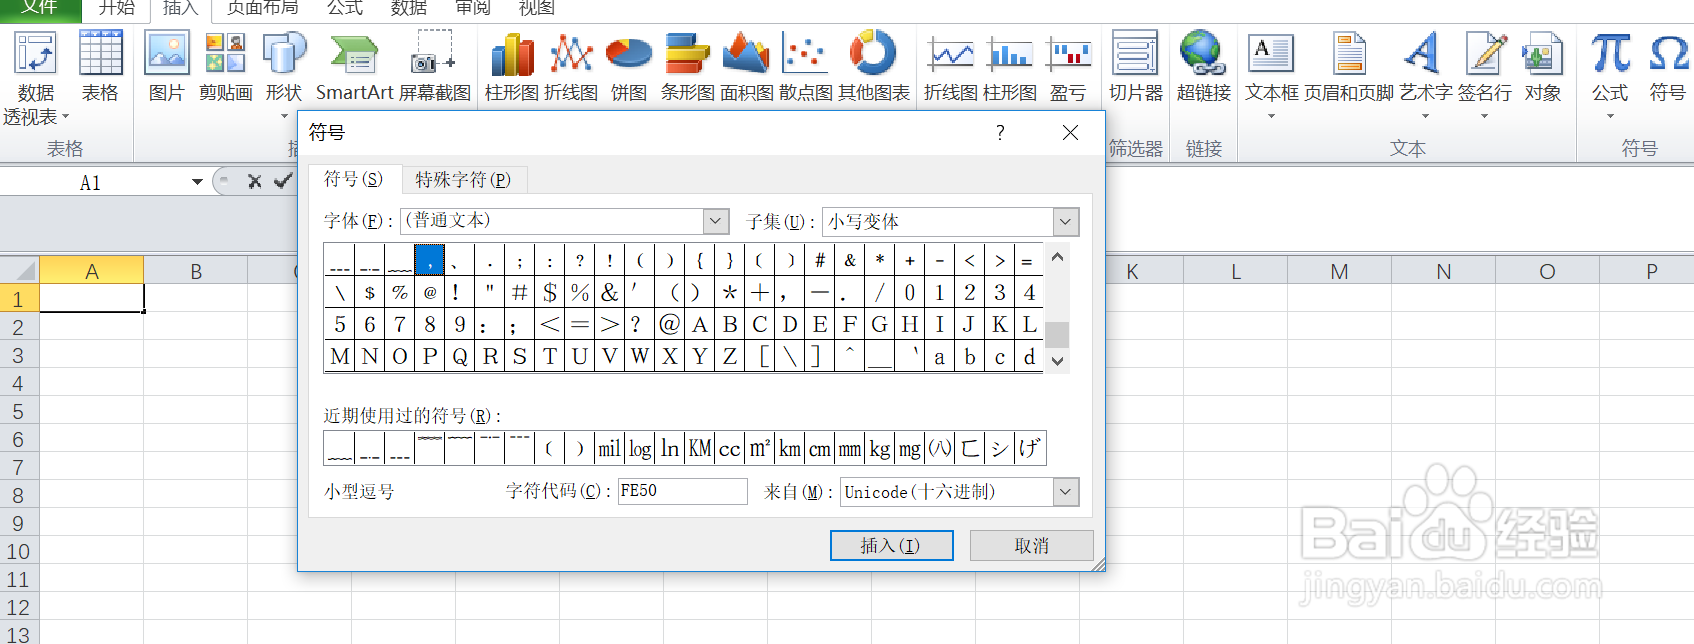Insert a Pie chart (饼图)
1694x644 pixels.
pyautogui.click(x=629, y=67)
